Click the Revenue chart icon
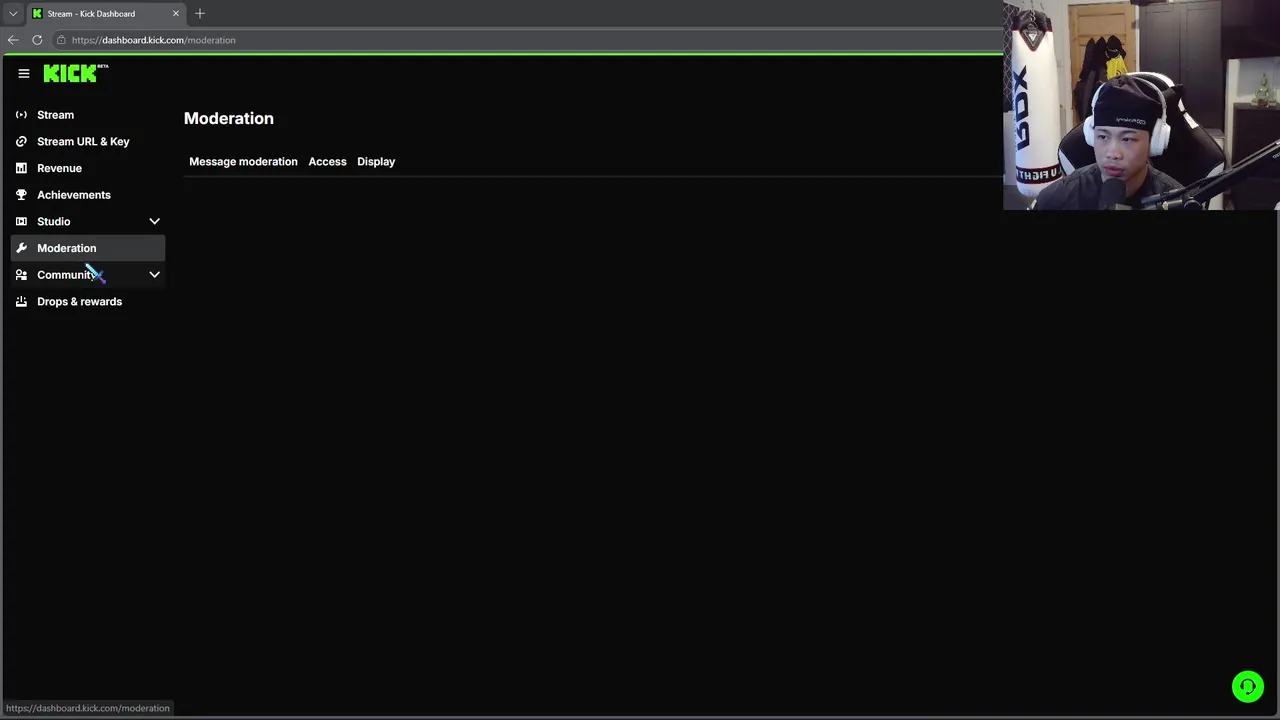This screenshot has height=720, width=1280. 21,168
